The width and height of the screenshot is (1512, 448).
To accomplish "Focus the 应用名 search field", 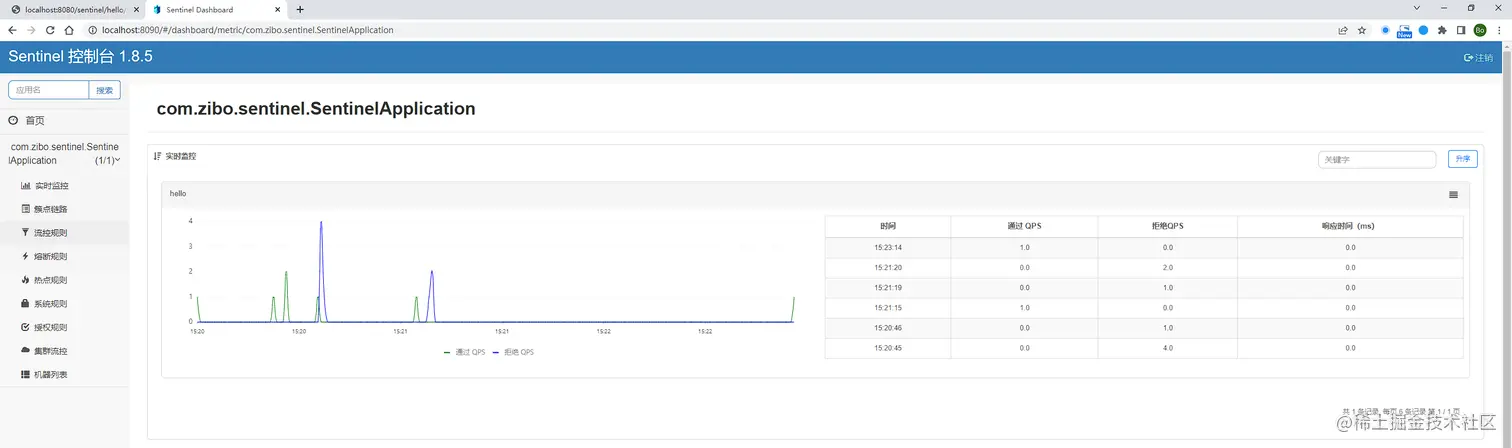I will tap(49, 90).
